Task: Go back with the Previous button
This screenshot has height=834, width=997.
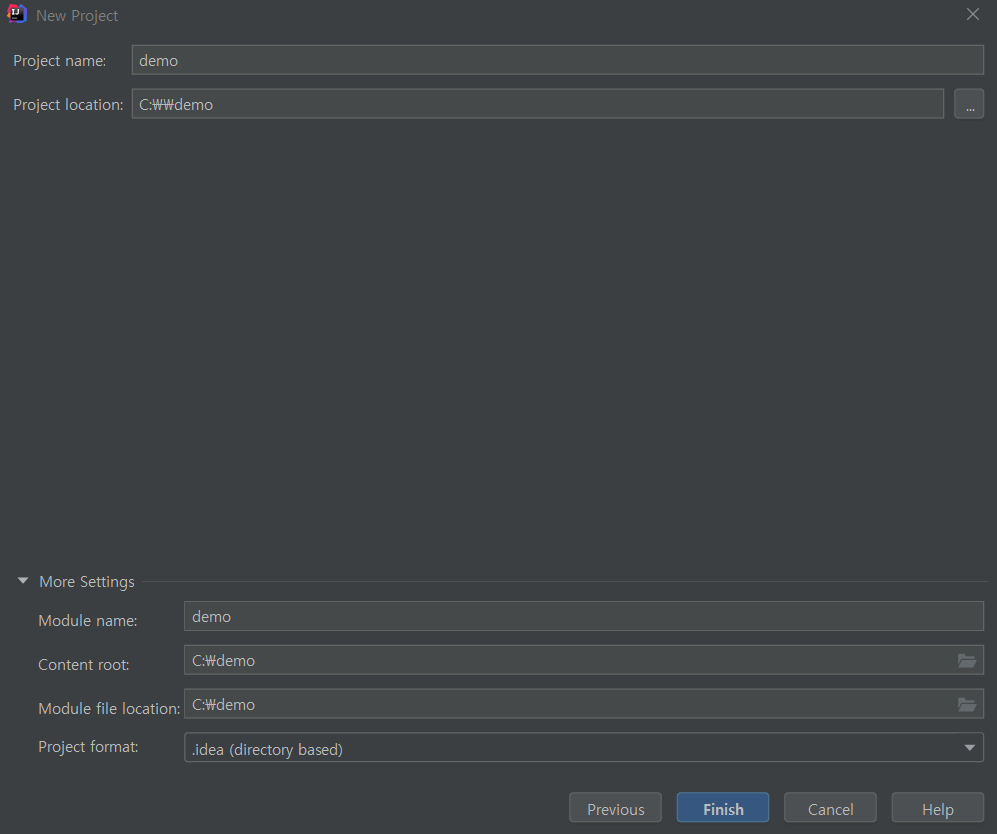Action: (x=615, y=808)
